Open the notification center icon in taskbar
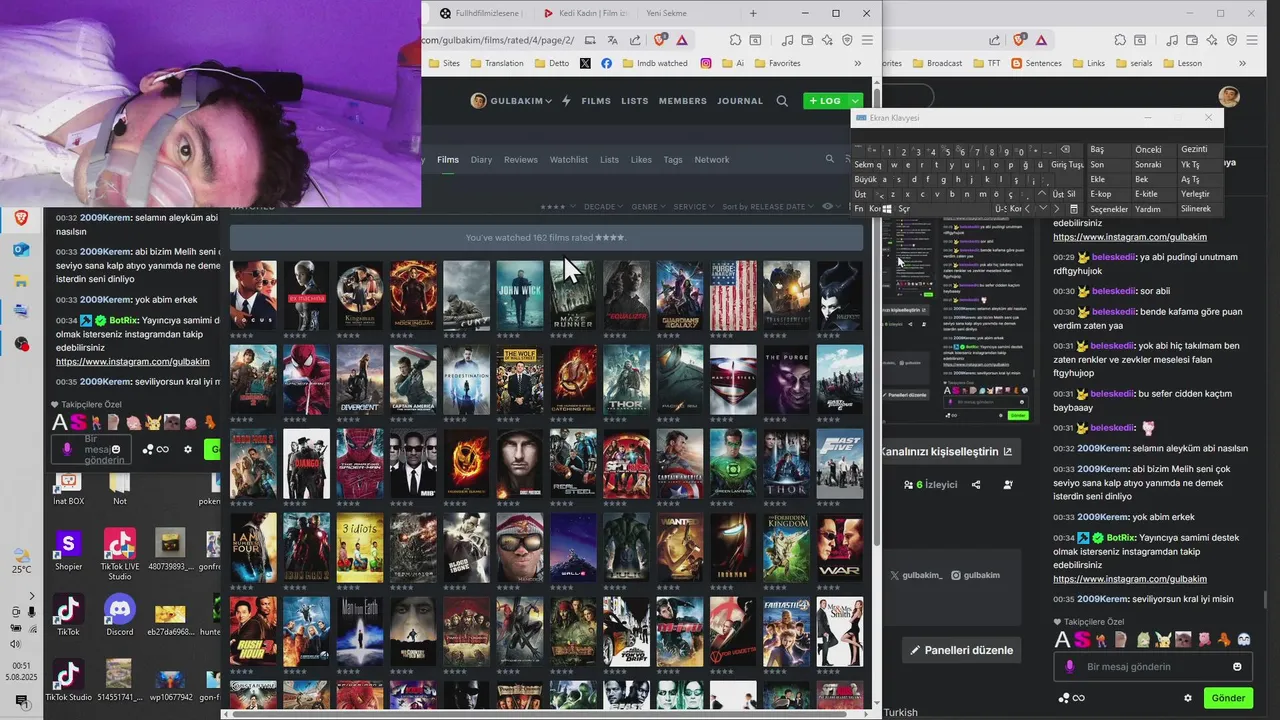1280x720 pixels. [21, 701]
